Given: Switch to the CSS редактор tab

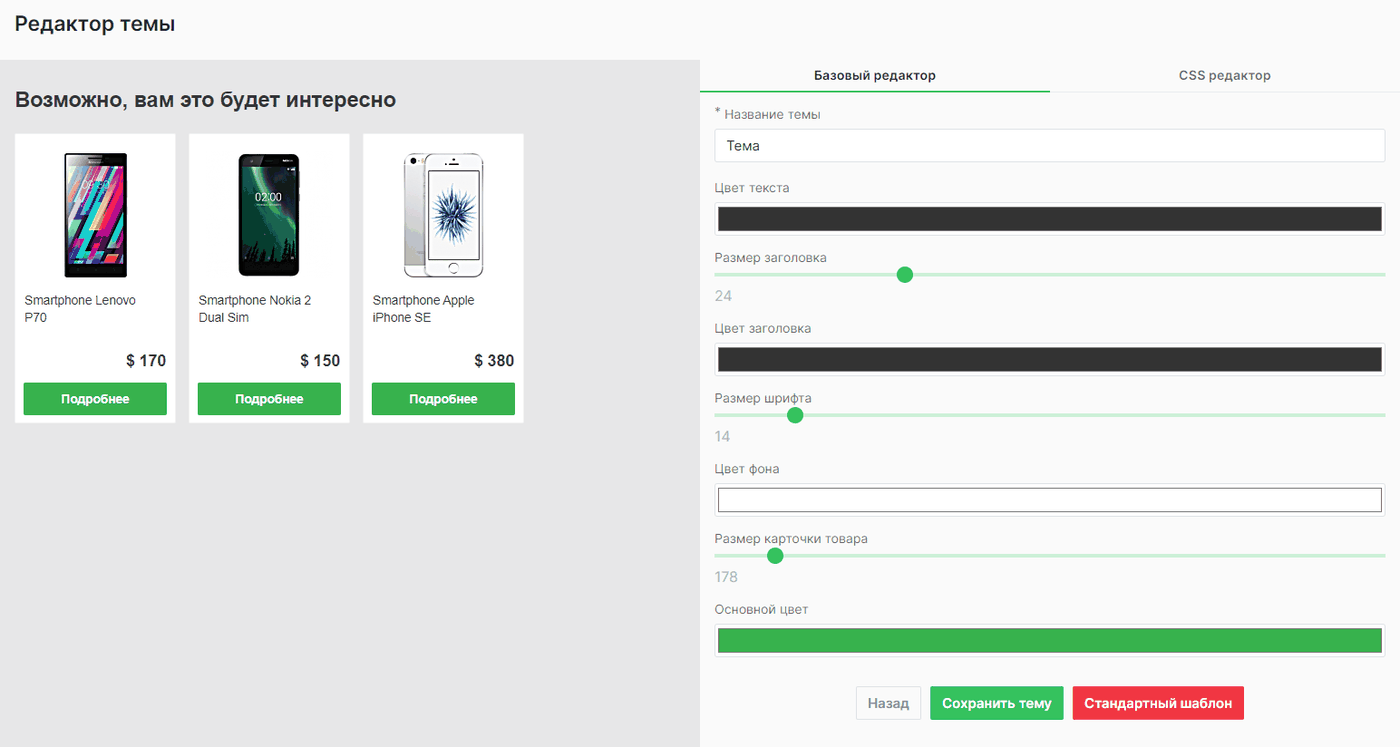Looking at the screenshot, I should coord(1224,75).
